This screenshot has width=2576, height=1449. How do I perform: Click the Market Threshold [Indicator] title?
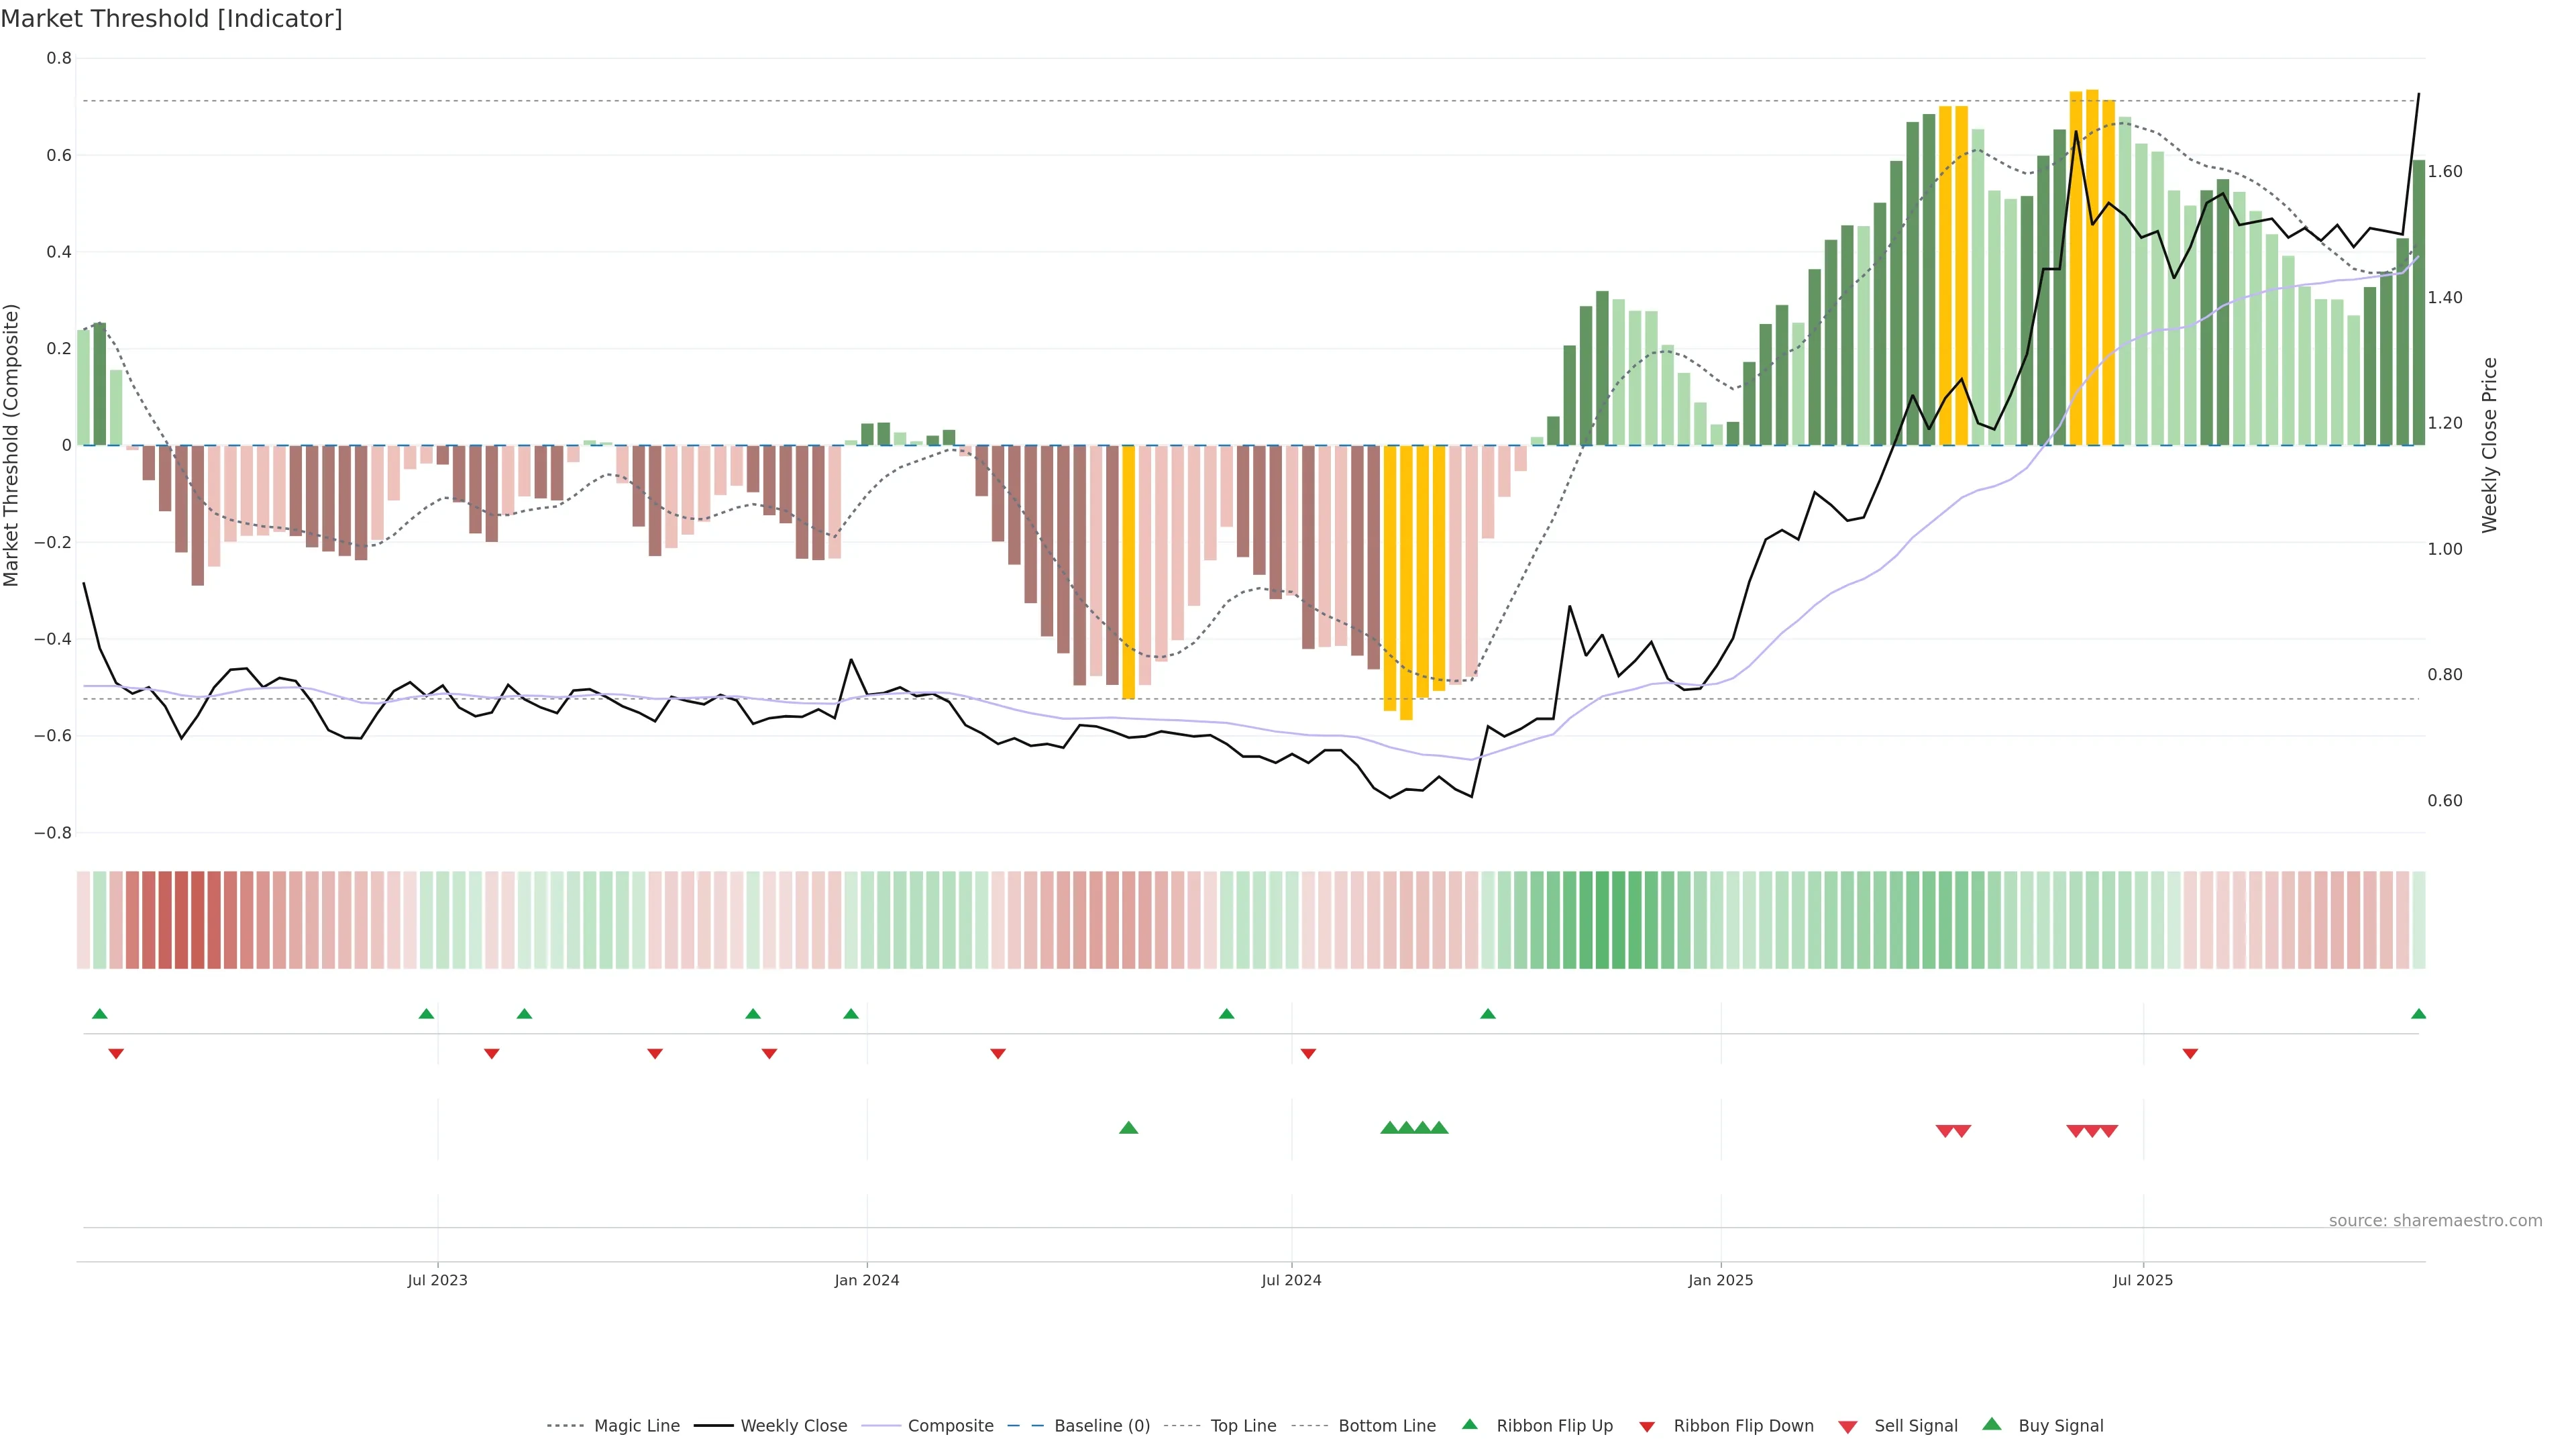click(171, 19)
